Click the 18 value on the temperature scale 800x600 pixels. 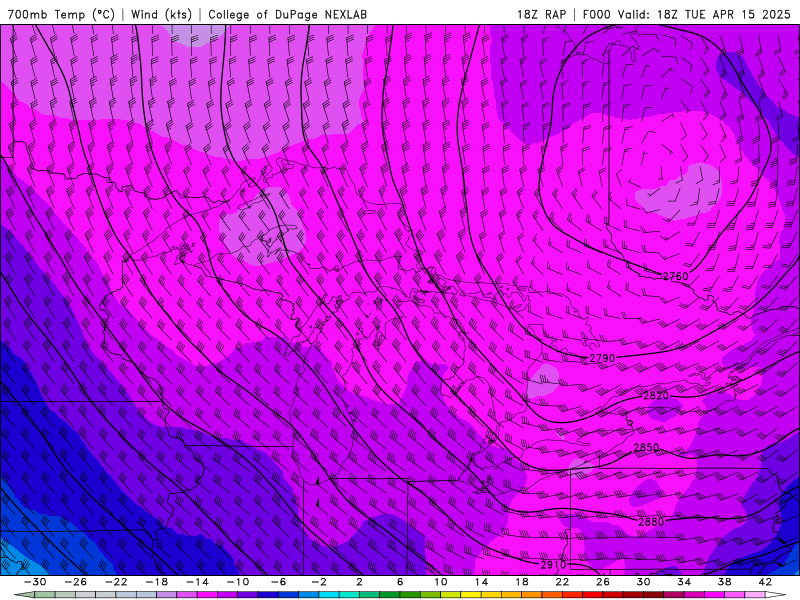pos(521,582)
